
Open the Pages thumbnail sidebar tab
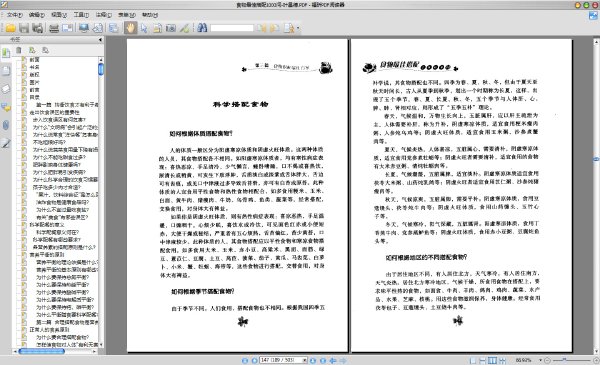(x=6, y=71)
